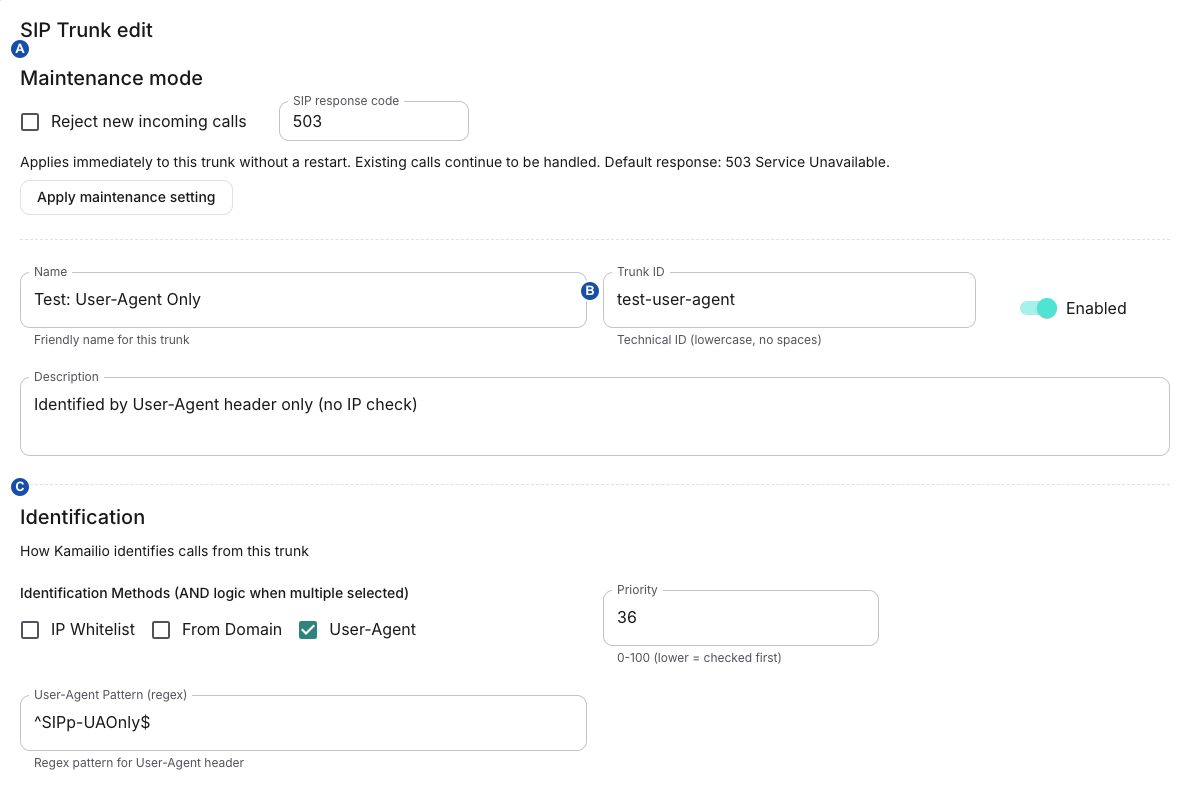Image resolution: width=1189 pixels, height=786 pixels.
Task: Click the Maintenance mode heading
Action: [x=111, y=78]
